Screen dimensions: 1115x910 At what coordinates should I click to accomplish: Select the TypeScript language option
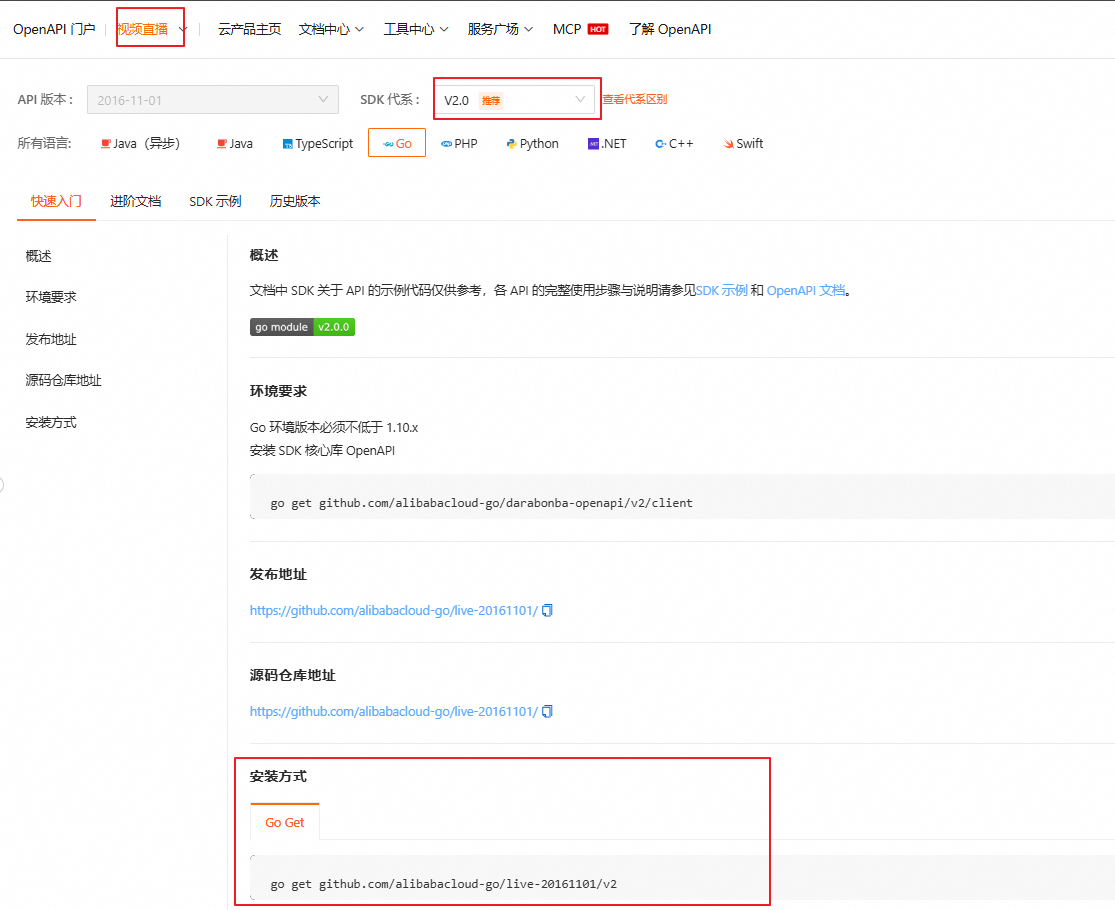click(318, 144)
